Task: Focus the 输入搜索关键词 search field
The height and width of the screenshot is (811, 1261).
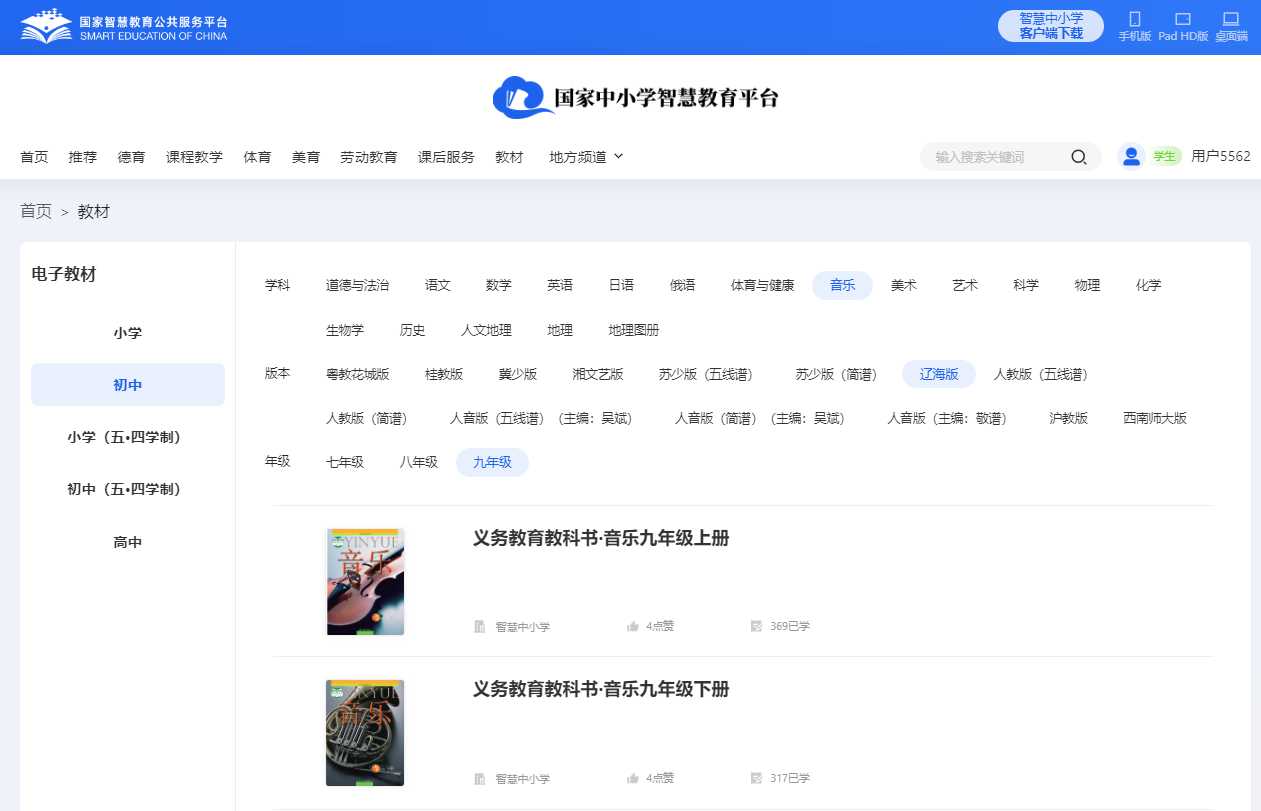Action: point(997,157)
